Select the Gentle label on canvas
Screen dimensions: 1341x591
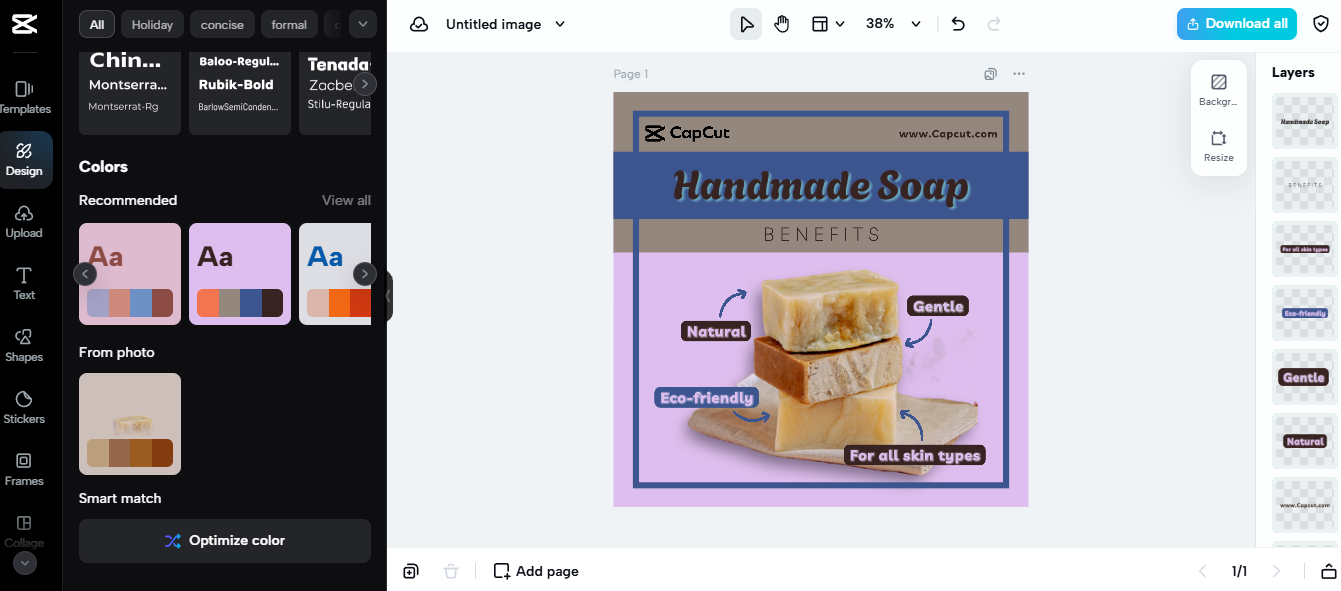click(938, 306)
